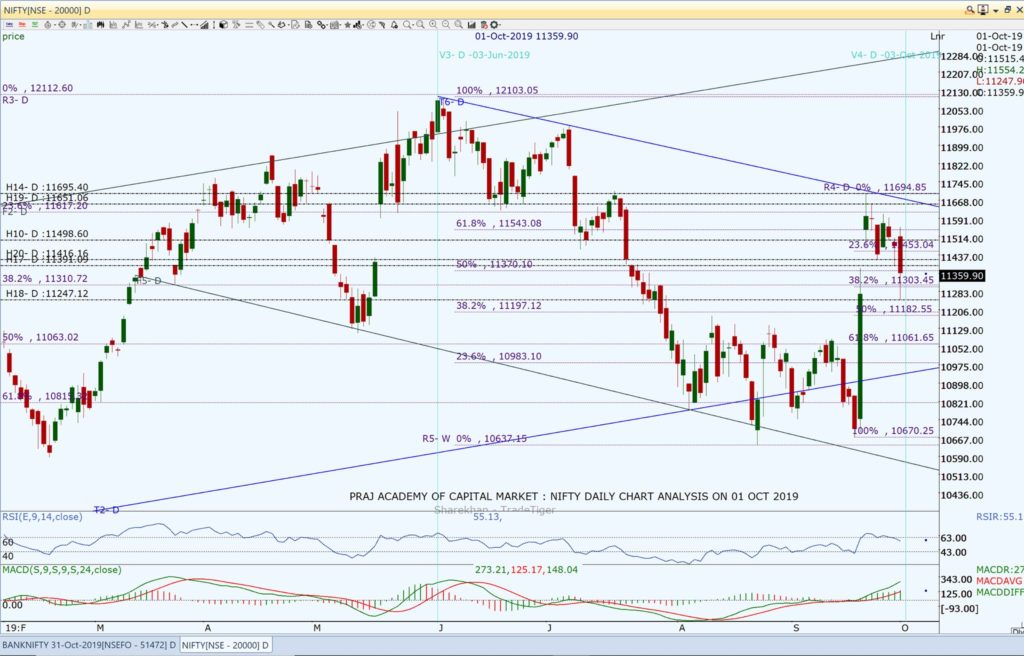This screenshot has width=1024, height=656.
Task: Click the first magnifier zoom icon
Action: click(x=406, y=25)
